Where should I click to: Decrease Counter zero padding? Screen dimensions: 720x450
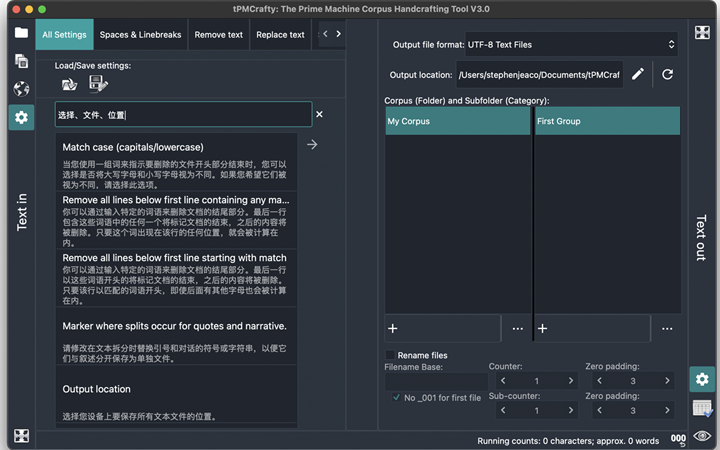tap(599, 381)
